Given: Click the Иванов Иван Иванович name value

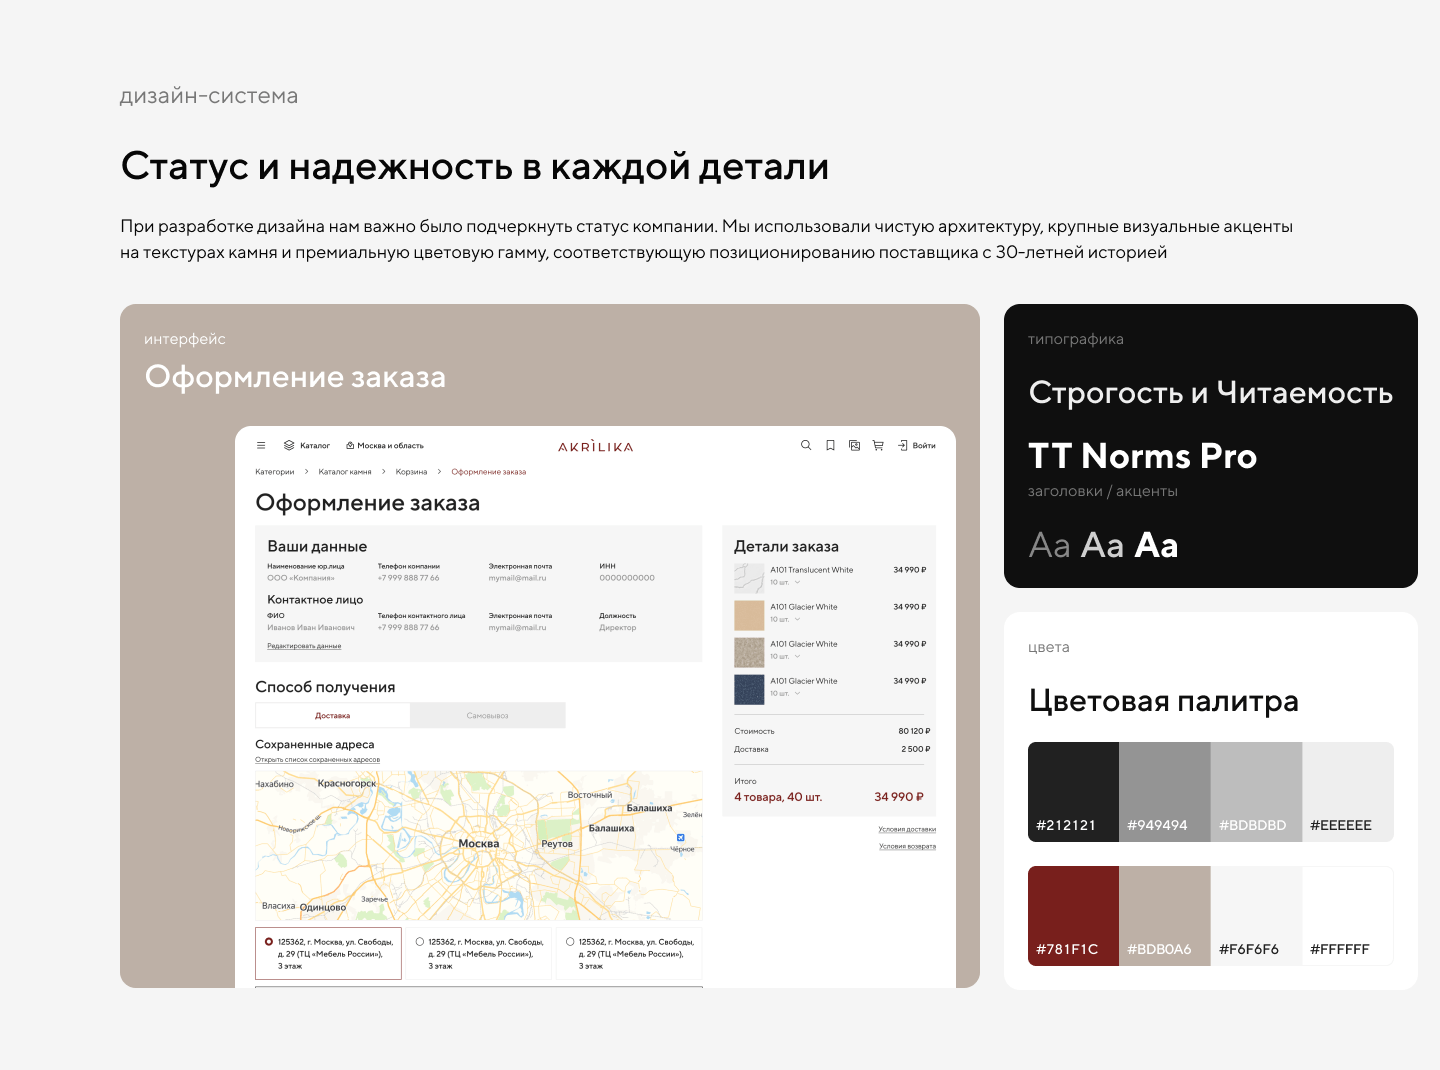Looking at the screenshot, I should tap(311, 628).
